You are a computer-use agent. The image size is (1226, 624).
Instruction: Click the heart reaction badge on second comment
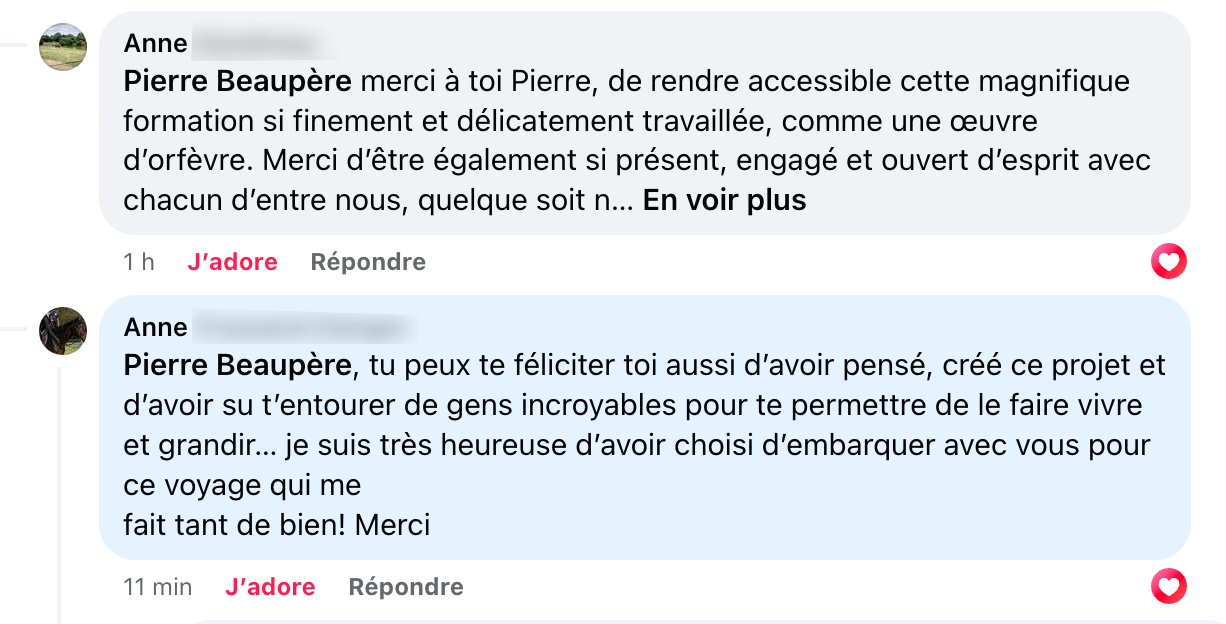click(1168, 586)
